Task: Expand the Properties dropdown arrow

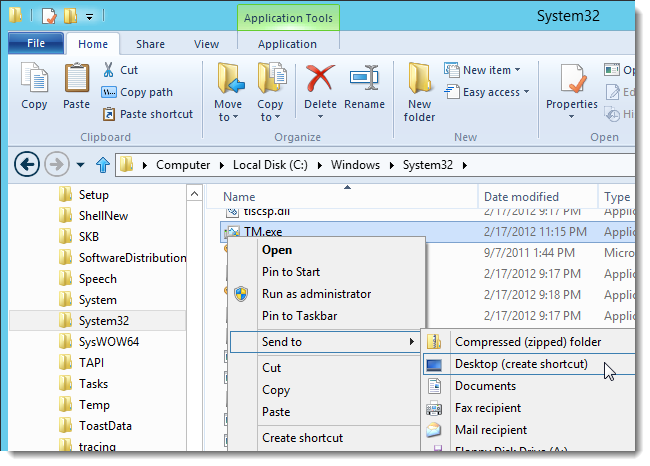Action: pyautogui.click(x=572, y=117)
